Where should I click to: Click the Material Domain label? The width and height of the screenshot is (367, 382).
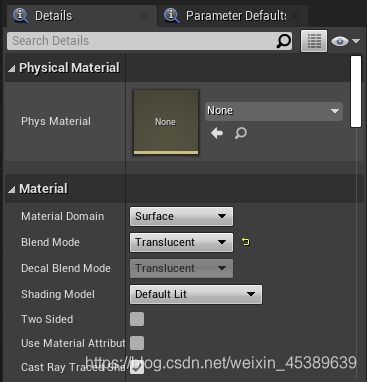pyautogui.click(x=63, y=216)
